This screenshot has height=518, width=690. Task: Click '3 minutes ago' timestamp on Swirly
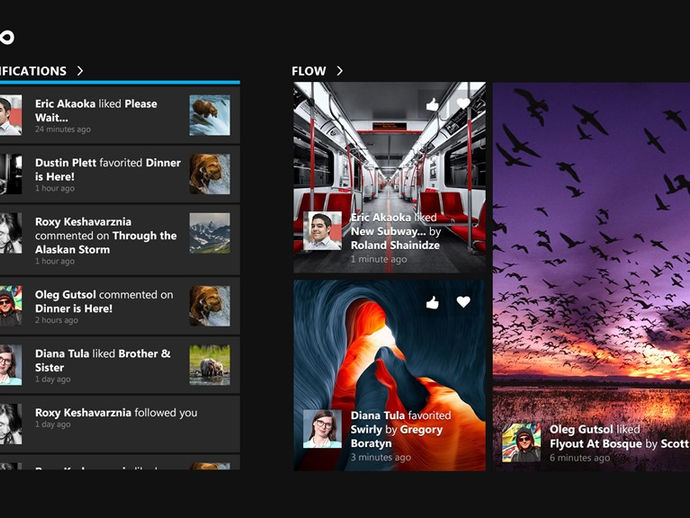pyautogui.click(x=381, y=458)
